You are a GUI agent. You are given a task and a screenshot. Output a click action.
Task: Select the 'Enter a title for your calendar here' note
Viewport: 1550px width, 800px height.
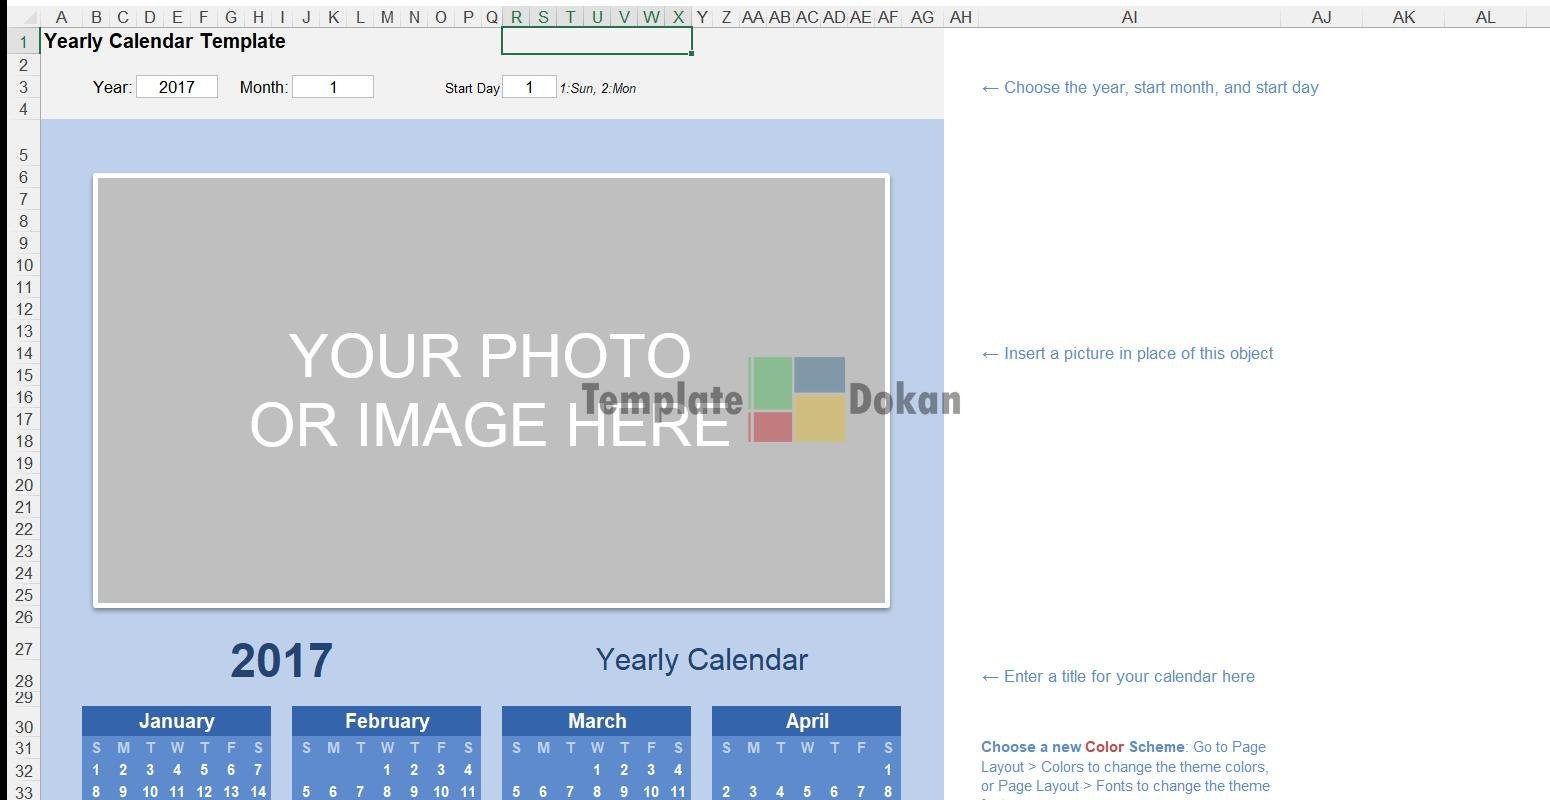click(x=1118, y=676)
